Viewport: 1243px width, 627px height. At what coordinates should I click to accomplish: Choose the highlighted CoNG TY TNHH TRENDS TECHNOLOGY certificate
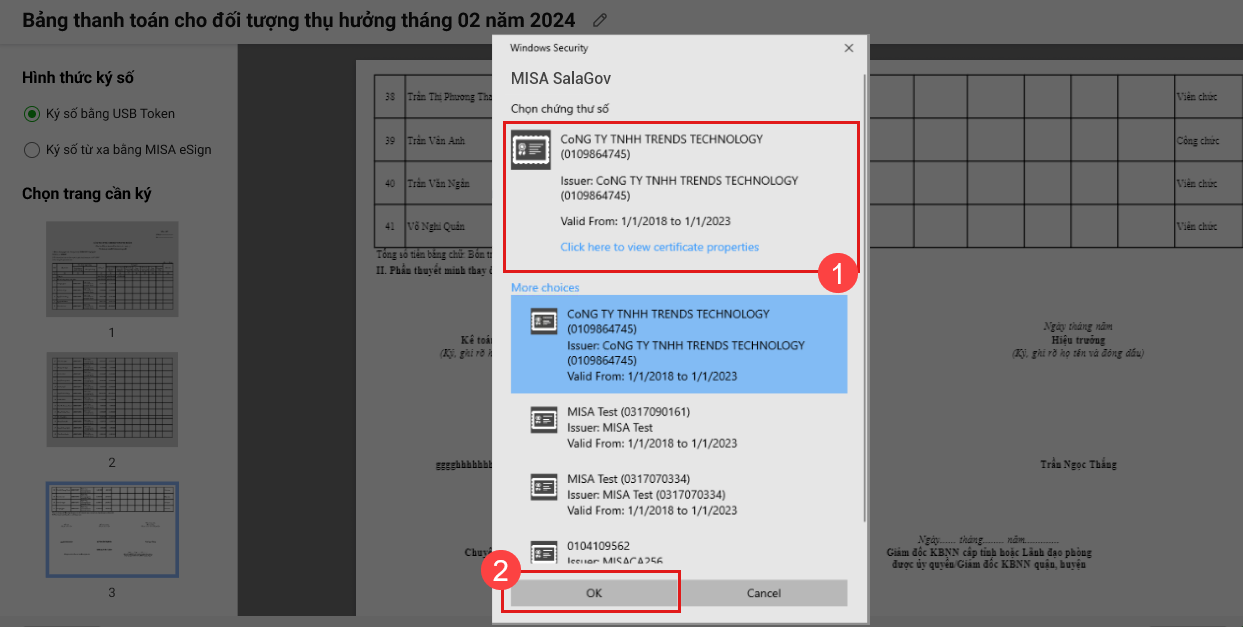679,345
